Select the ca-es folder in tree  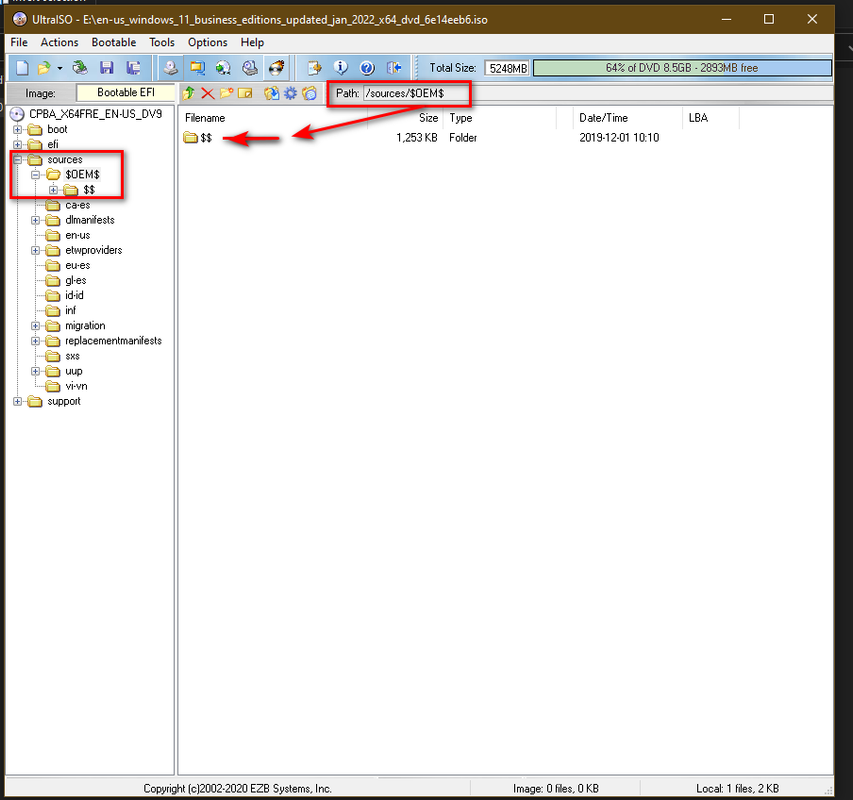77,205
